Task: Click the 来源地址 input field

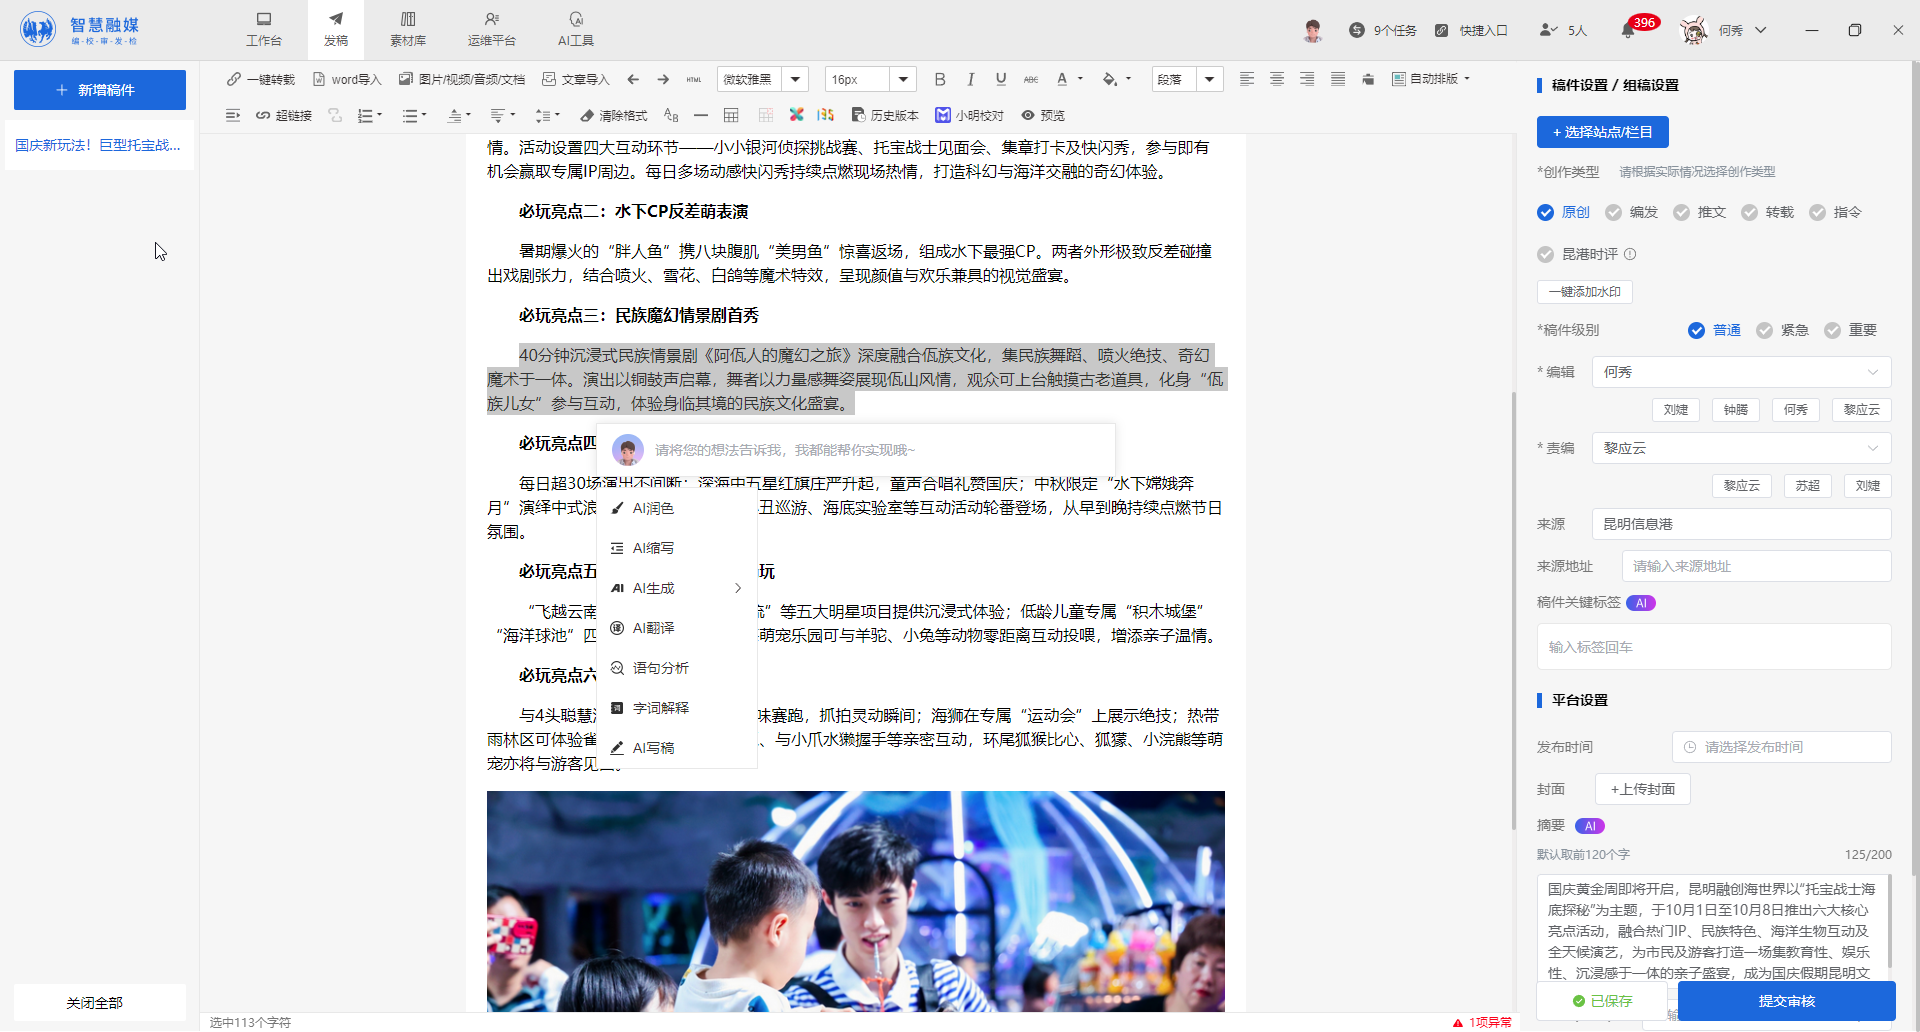Action: tap(1755, 566)
